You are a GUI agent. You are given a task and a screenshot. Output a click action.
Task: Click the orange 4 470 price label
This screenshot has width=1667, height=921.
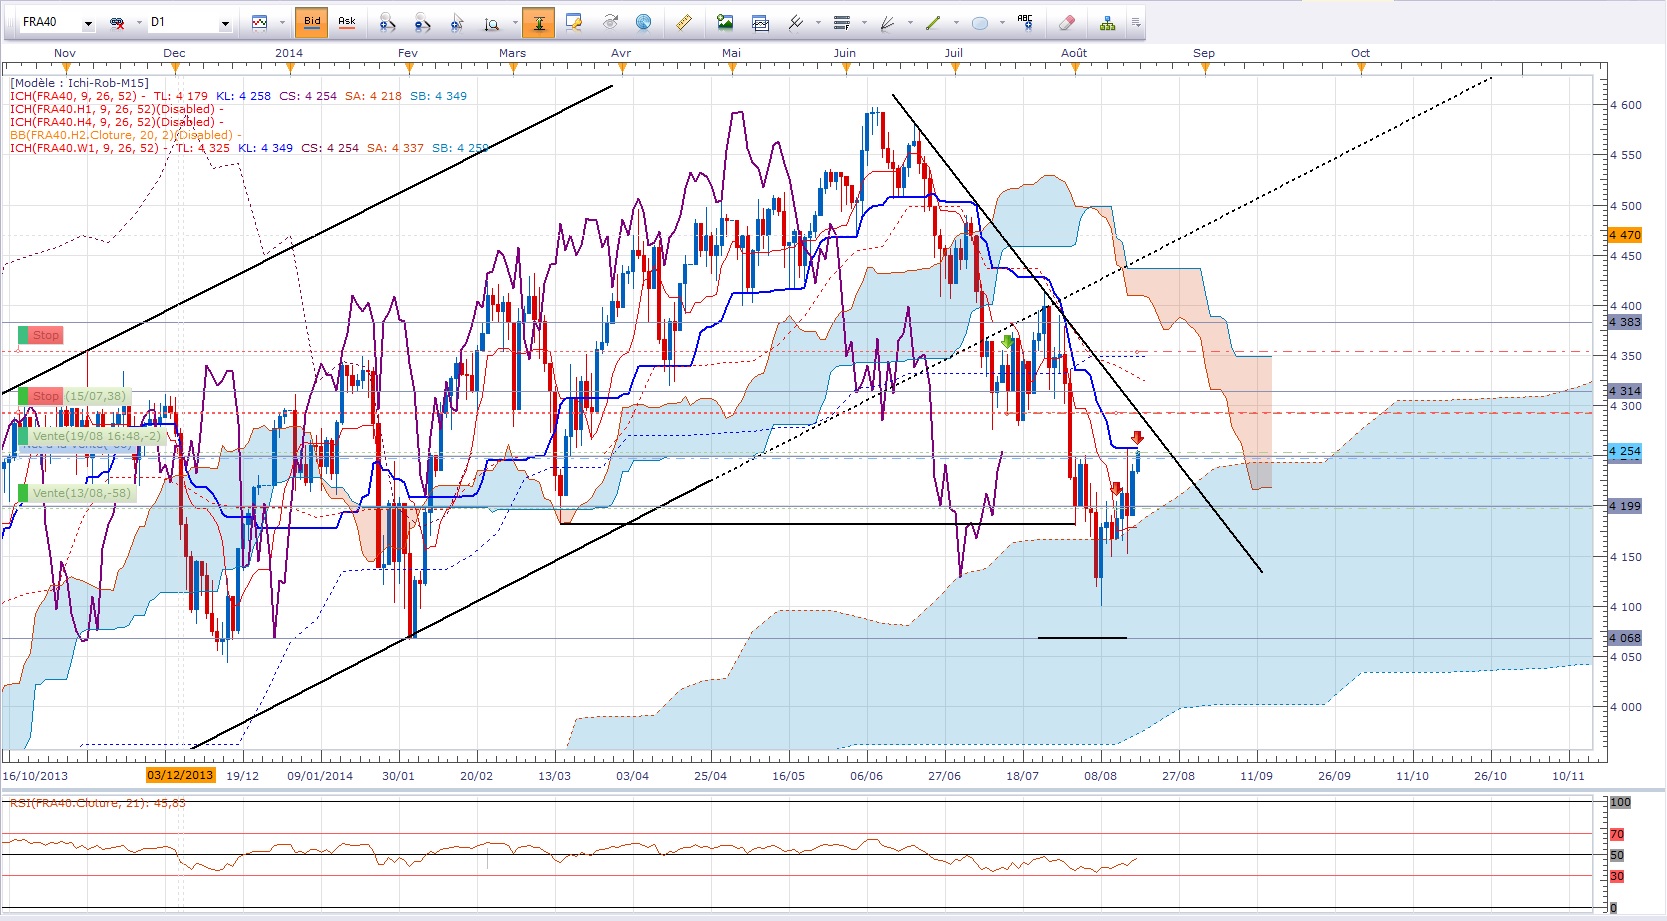pos(1625,235)
